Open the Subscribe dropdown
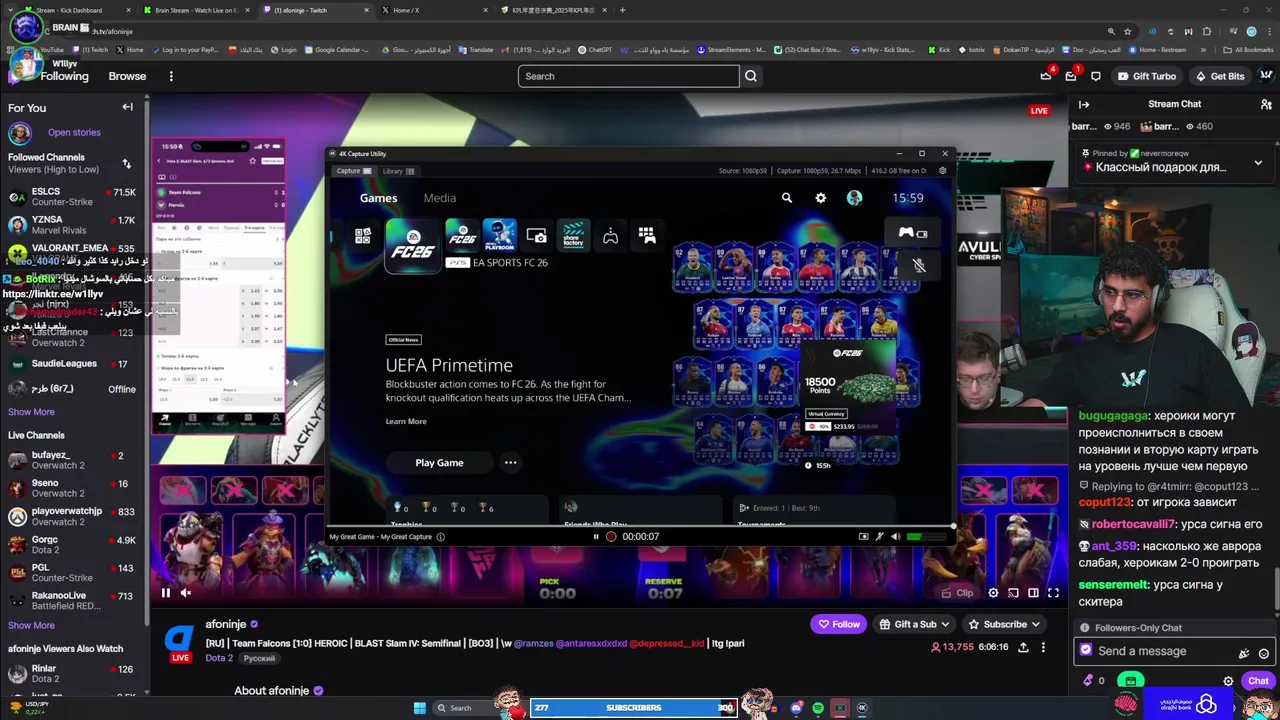 1004,624
